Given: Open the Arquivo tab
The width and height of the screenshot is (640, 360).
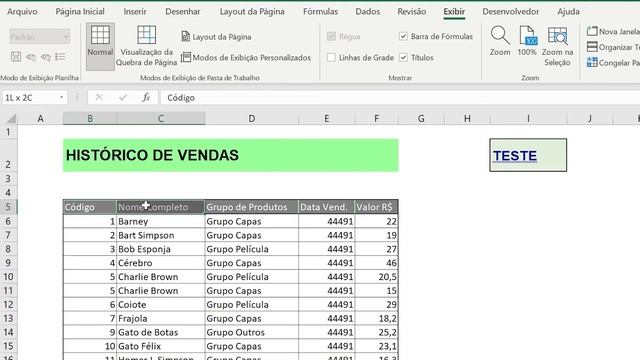Looking at the screenshot, I should 22,11.
